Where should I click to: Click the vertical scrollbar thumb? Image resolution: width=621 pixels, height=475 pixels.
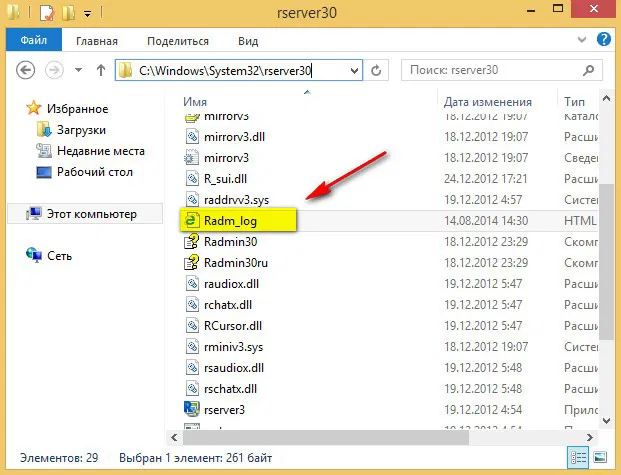click(606, 261)
